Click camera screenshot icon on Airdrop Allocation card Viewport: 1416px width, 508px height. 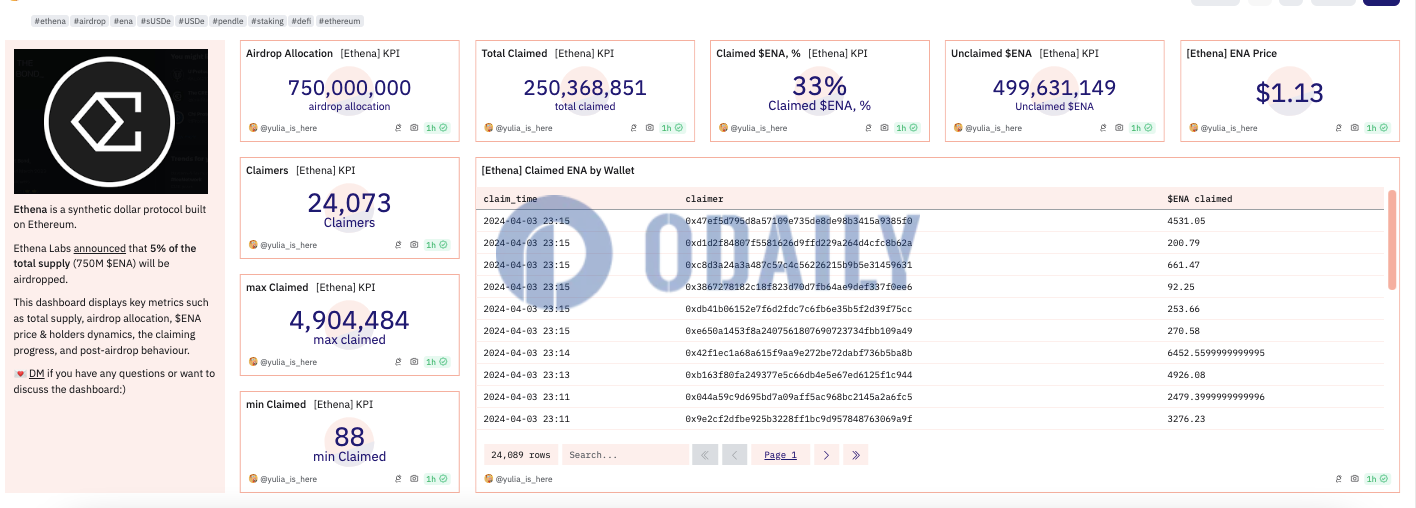[415, 128]
